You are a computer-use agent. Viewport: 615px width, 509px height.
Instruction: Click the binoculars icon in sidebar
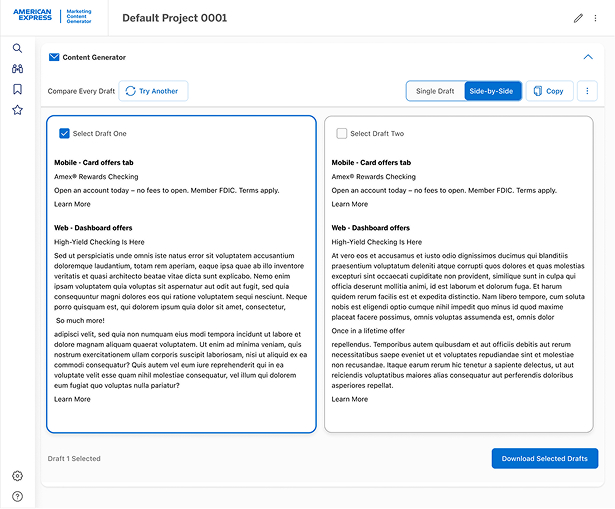click(x=17, y=69)
